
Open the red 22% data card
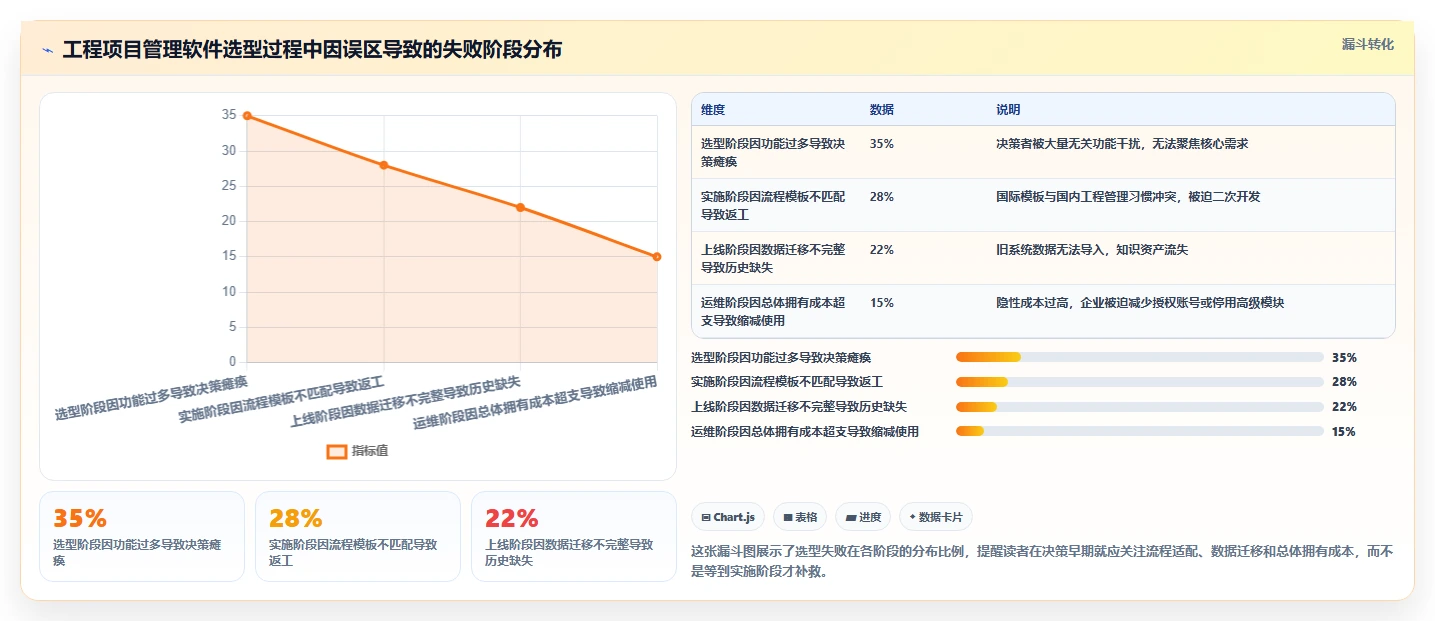[574, 536]
